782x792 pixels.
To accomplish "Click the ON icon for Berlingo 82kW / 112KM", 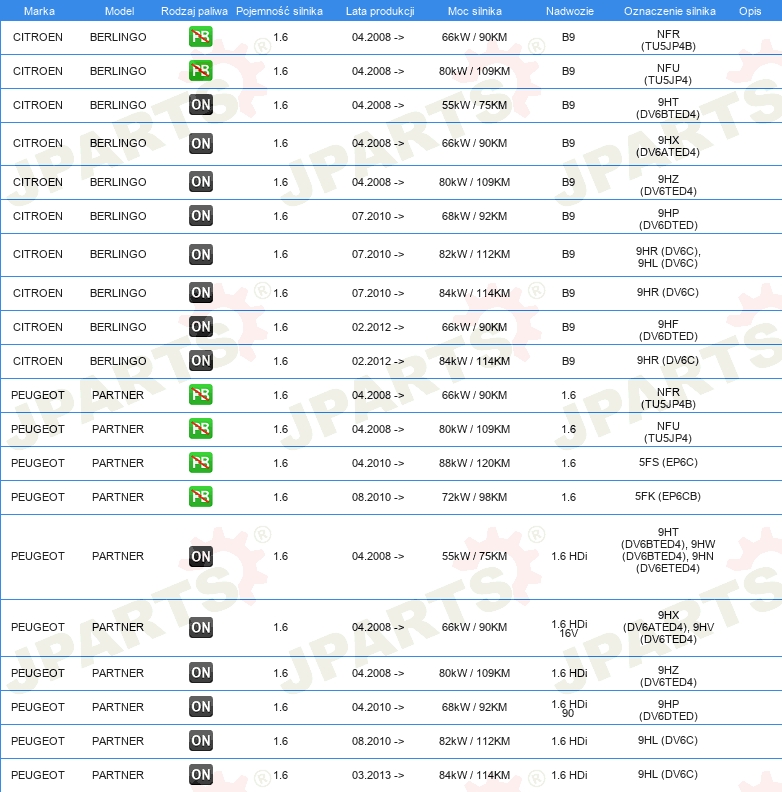I will click(201, 254).
